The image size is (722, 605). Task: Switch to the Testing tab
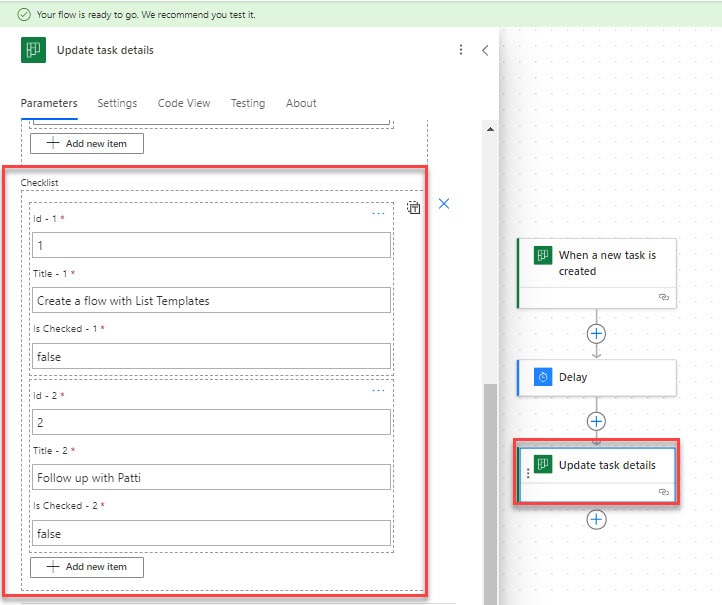248,103
